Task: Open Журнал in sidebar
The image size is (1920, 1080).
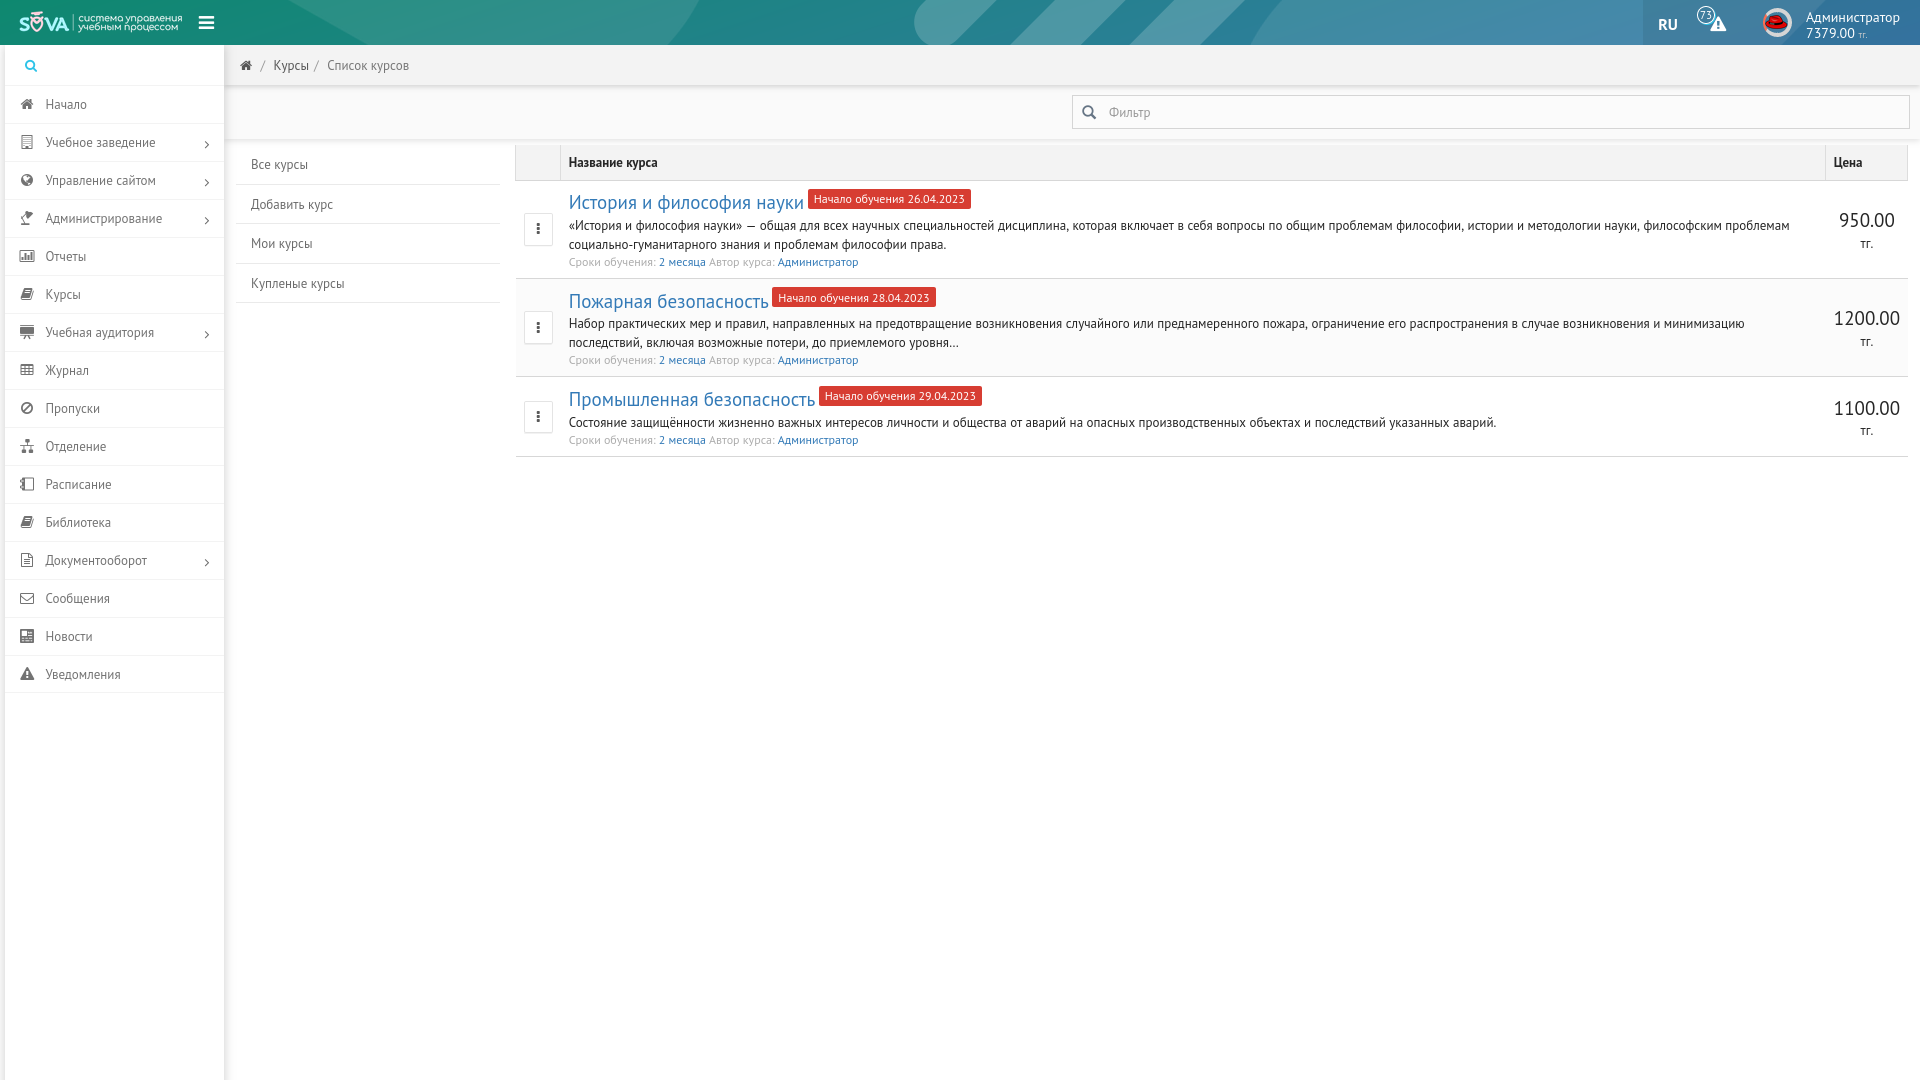Action: [x=114, y=370]
